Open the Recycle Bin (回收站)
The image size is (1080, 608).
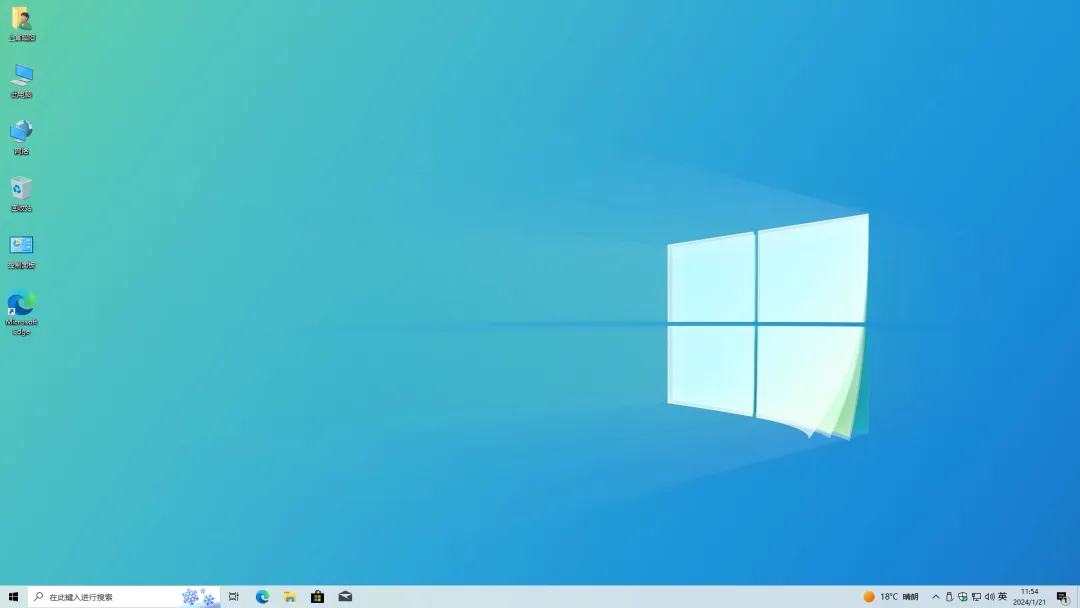22,190
